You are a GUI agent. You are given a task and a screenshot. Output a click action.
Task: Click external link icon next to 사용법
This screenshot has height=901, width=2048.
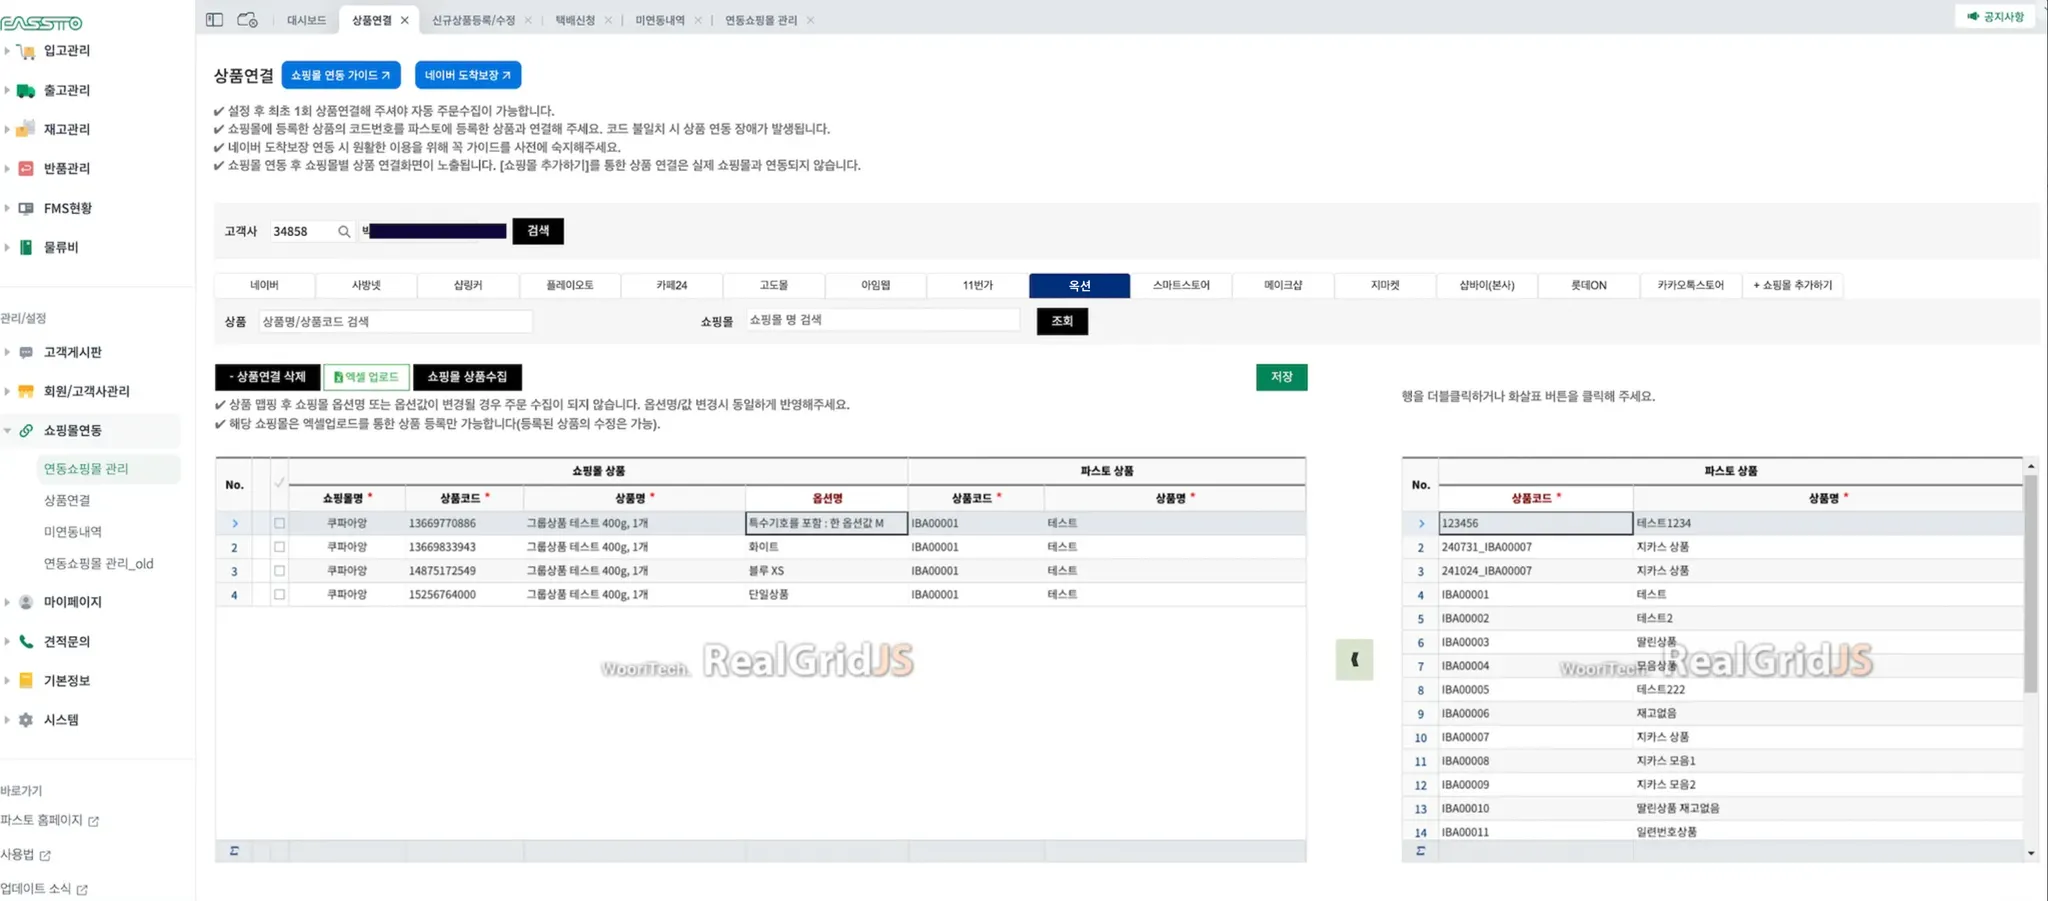click(x=45, y=855)
